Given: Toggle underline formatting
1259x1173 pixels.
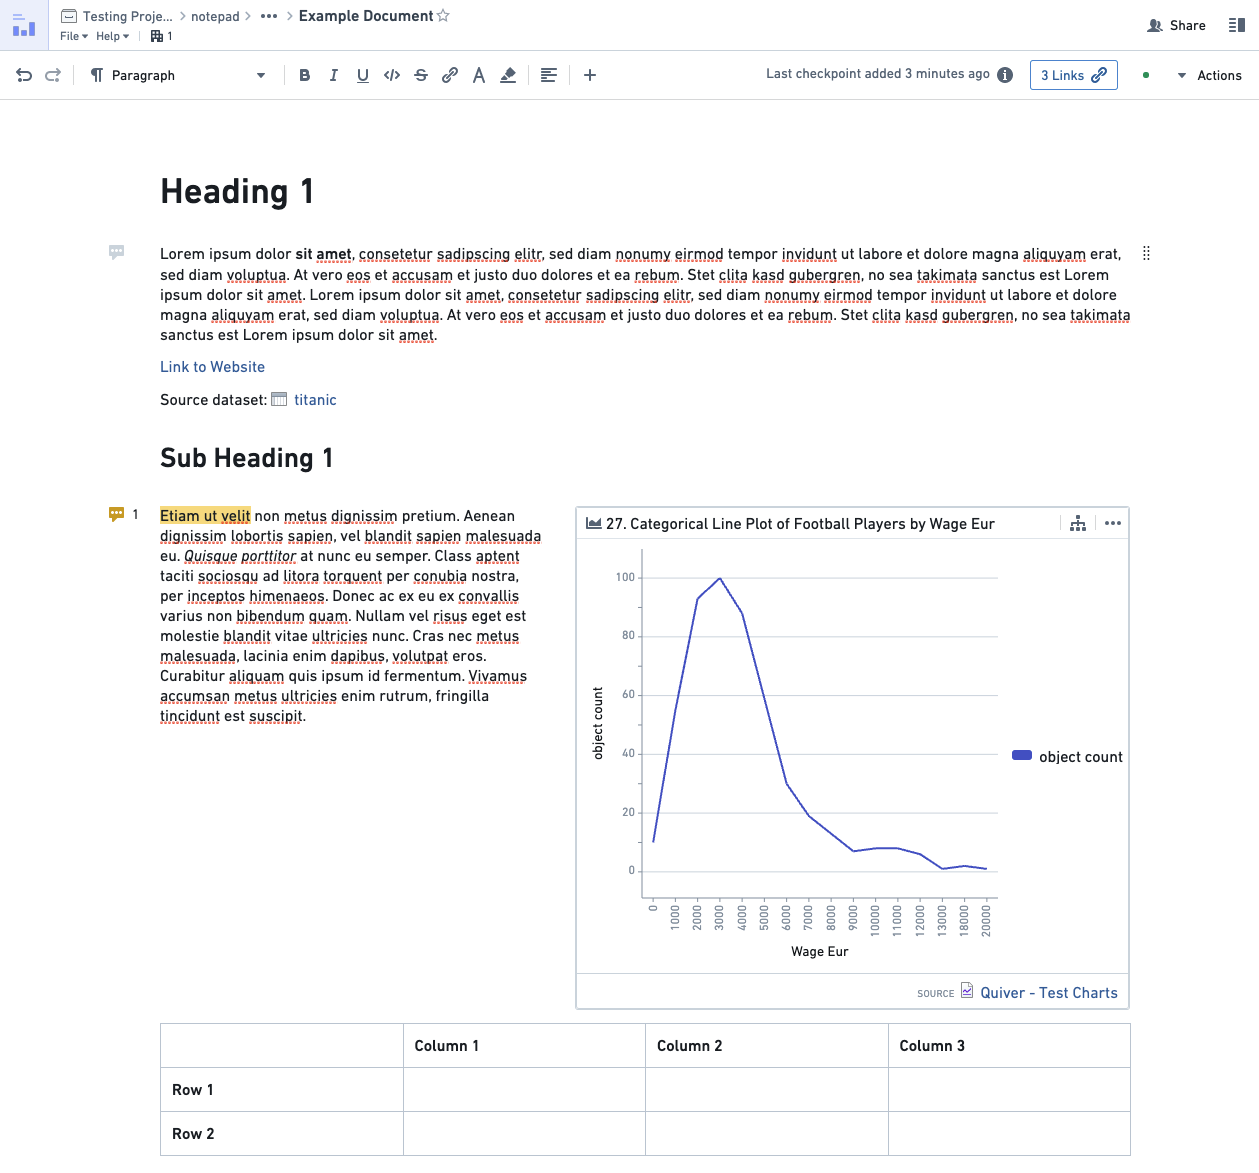Looking at the screenshot, I should (363, 75).
